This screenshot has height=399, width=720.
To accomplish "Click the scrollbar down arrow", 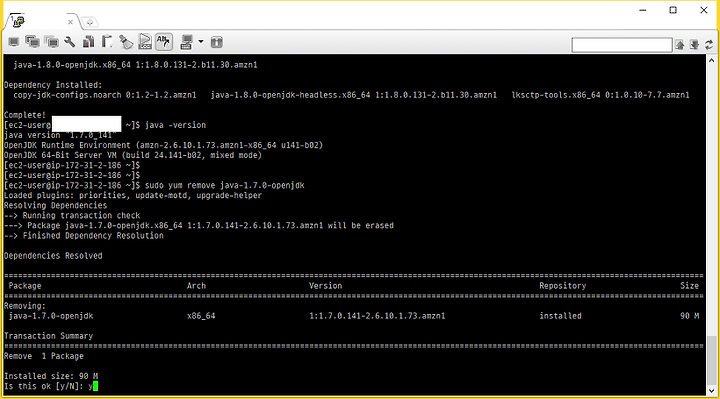I will coord(711,391).
